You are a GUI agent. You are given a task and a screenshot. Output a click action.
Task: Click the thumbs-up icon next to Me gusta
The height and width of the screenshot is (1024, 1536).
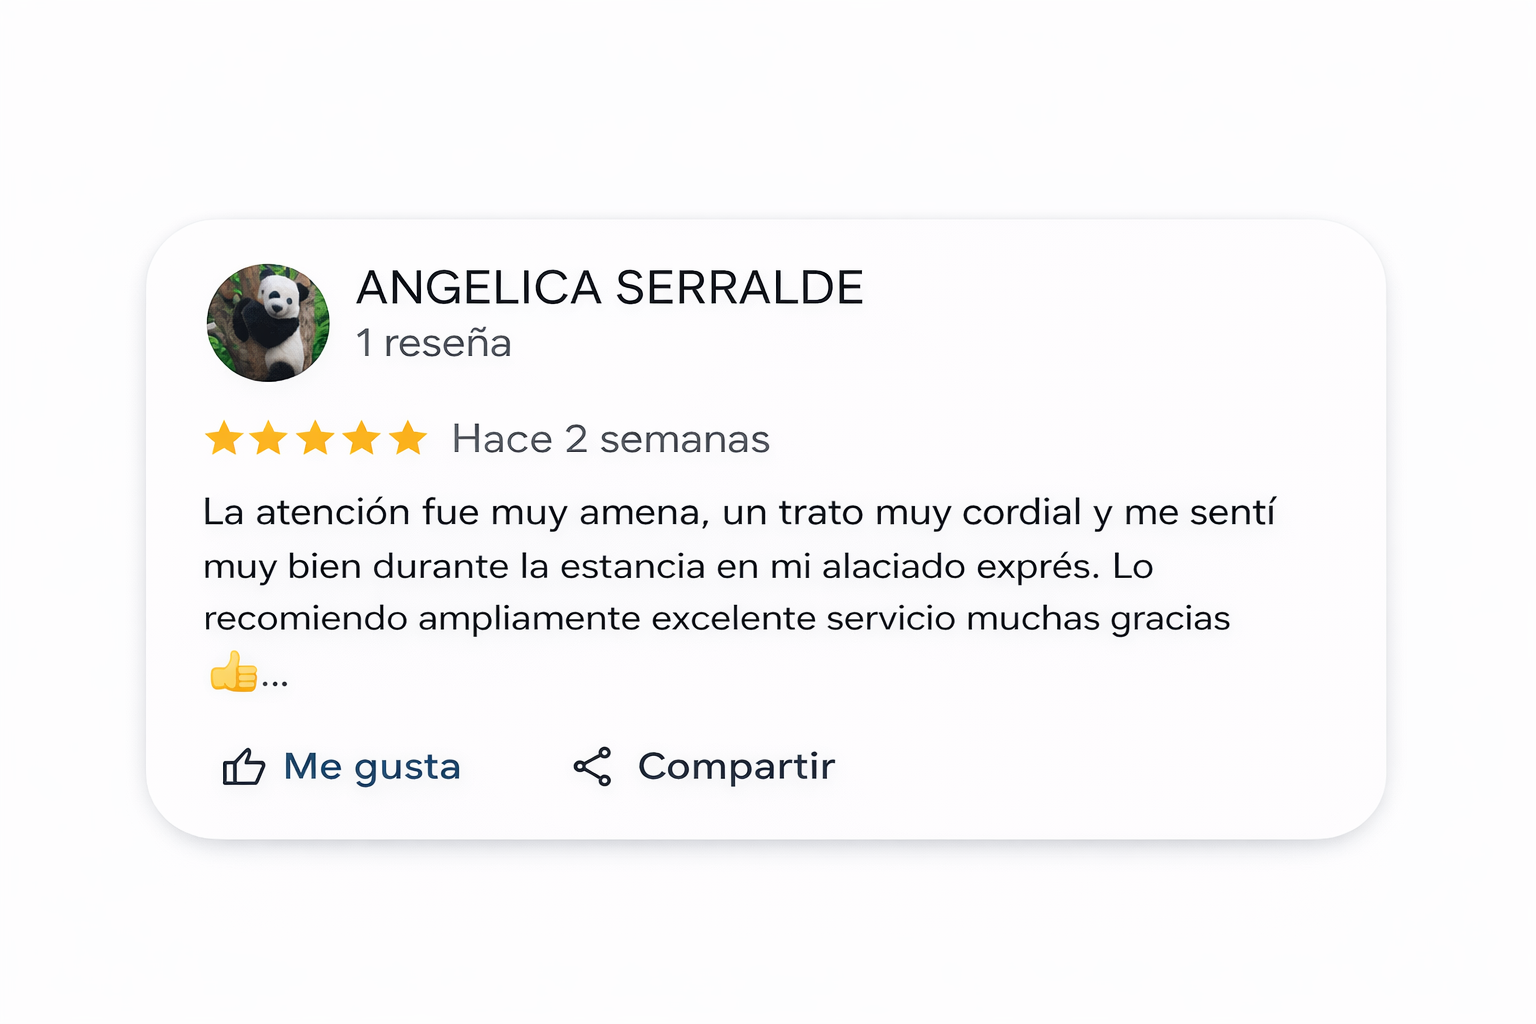pos(243,767)
